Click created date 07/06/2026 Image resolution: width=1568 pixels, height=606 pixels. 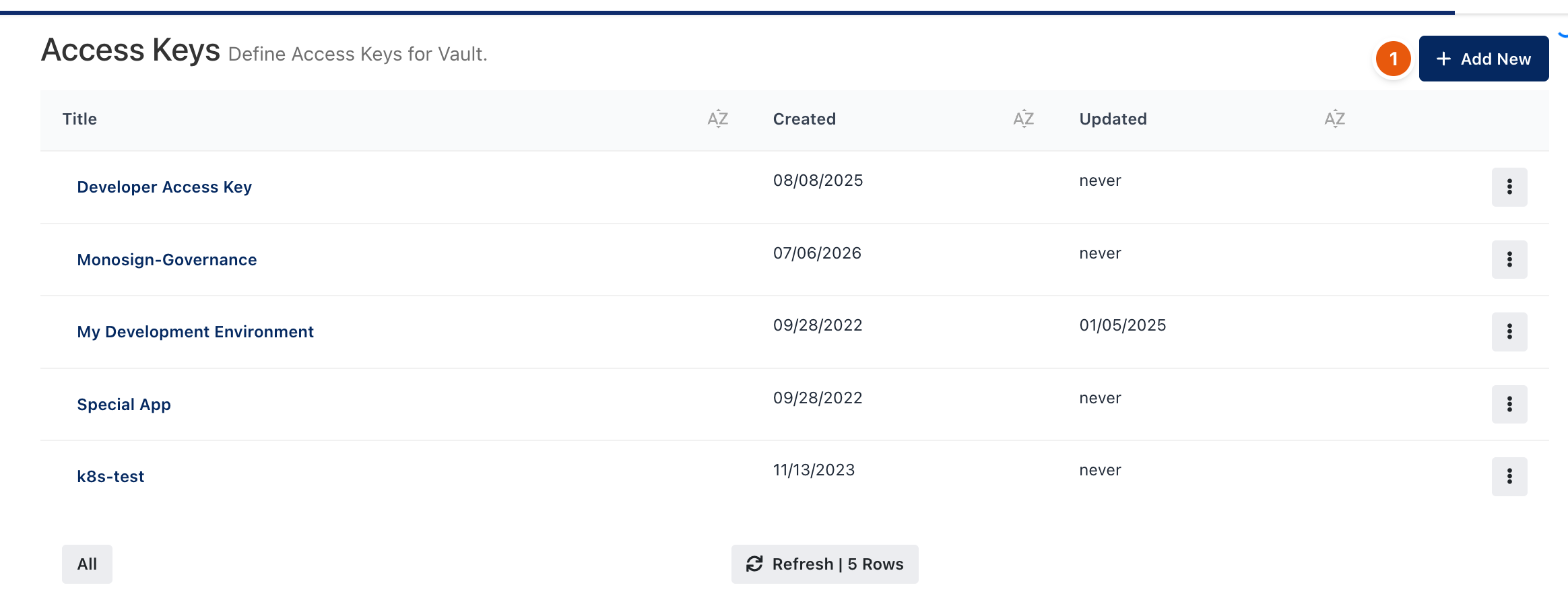(x=817, y=253)
